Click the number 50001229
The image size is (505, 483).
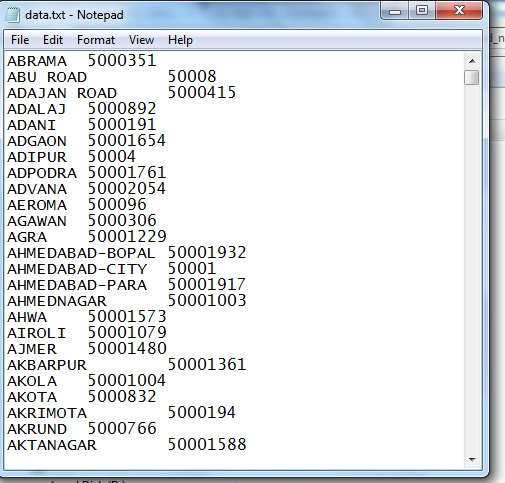[x=127, y=237]
